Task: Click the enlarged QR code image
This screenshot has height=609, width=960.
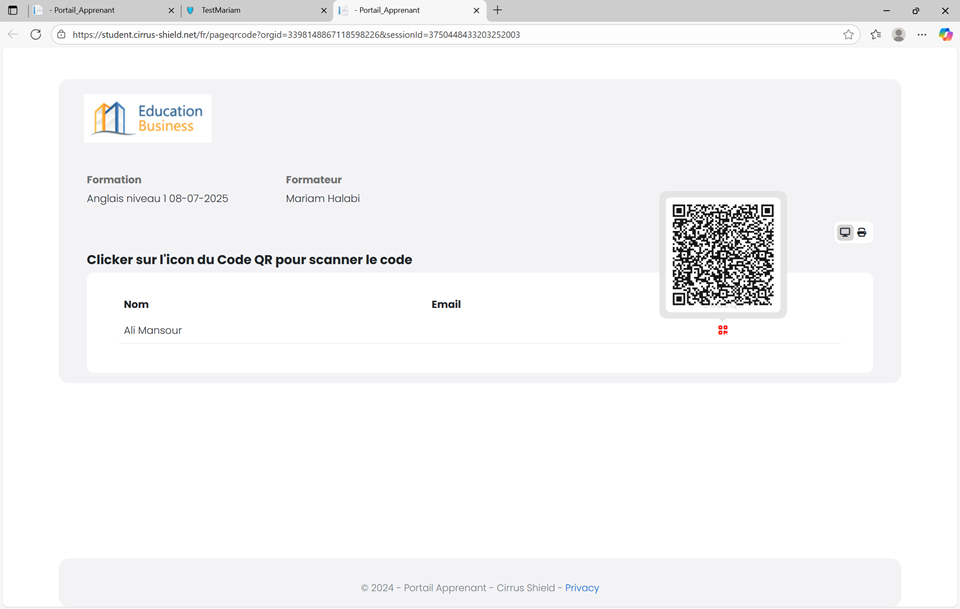Action: (x=723, y=255)
